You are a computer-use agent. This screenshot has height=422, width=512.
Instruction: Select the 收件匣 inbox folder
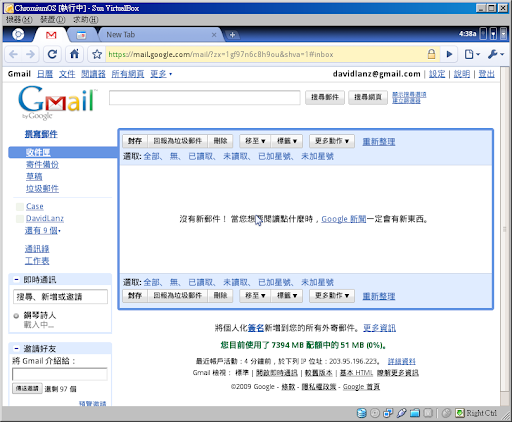tap(38, 152)
